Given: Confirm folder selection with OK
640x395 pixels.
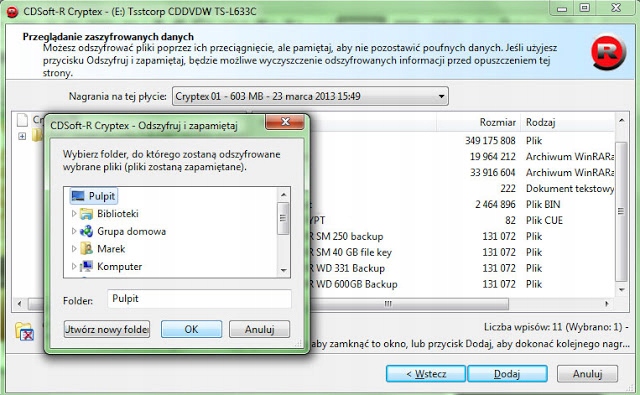Looking at the screenshot, I should (x=191, y=329).
